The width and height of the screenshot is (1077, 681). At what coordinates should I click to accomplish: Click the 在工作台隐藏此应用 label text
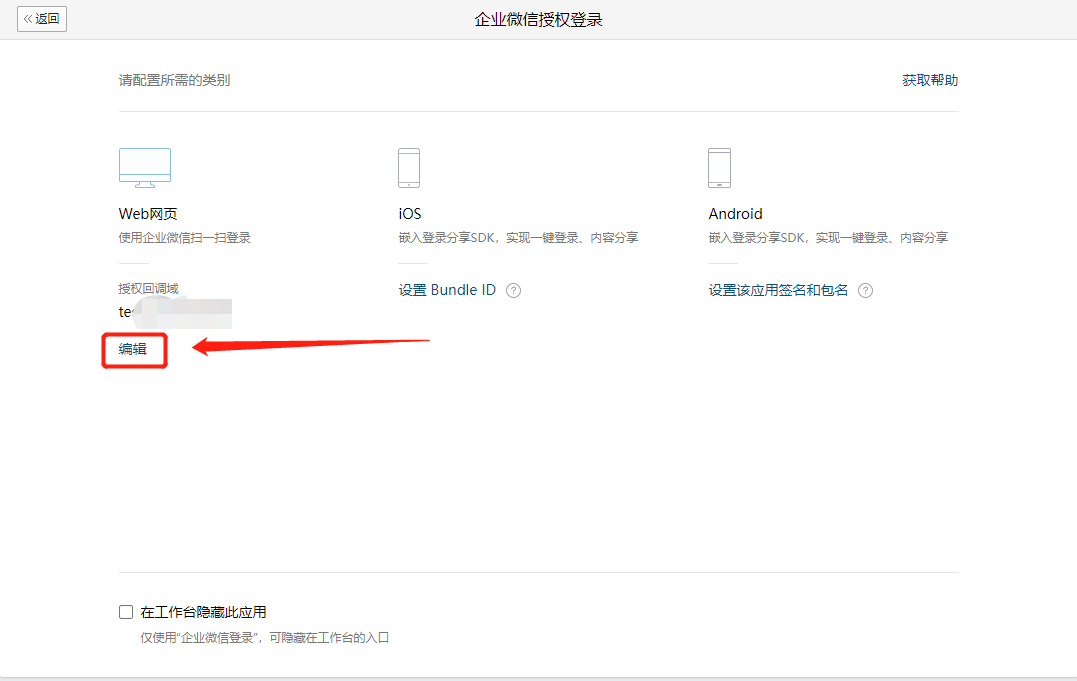(x=203, y=612)
